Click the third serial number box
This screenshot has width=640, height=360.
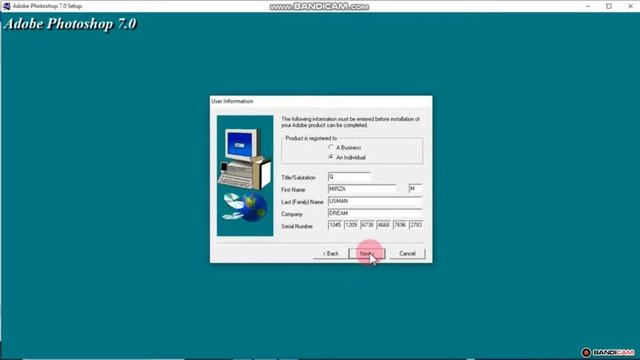click(367, 225)
